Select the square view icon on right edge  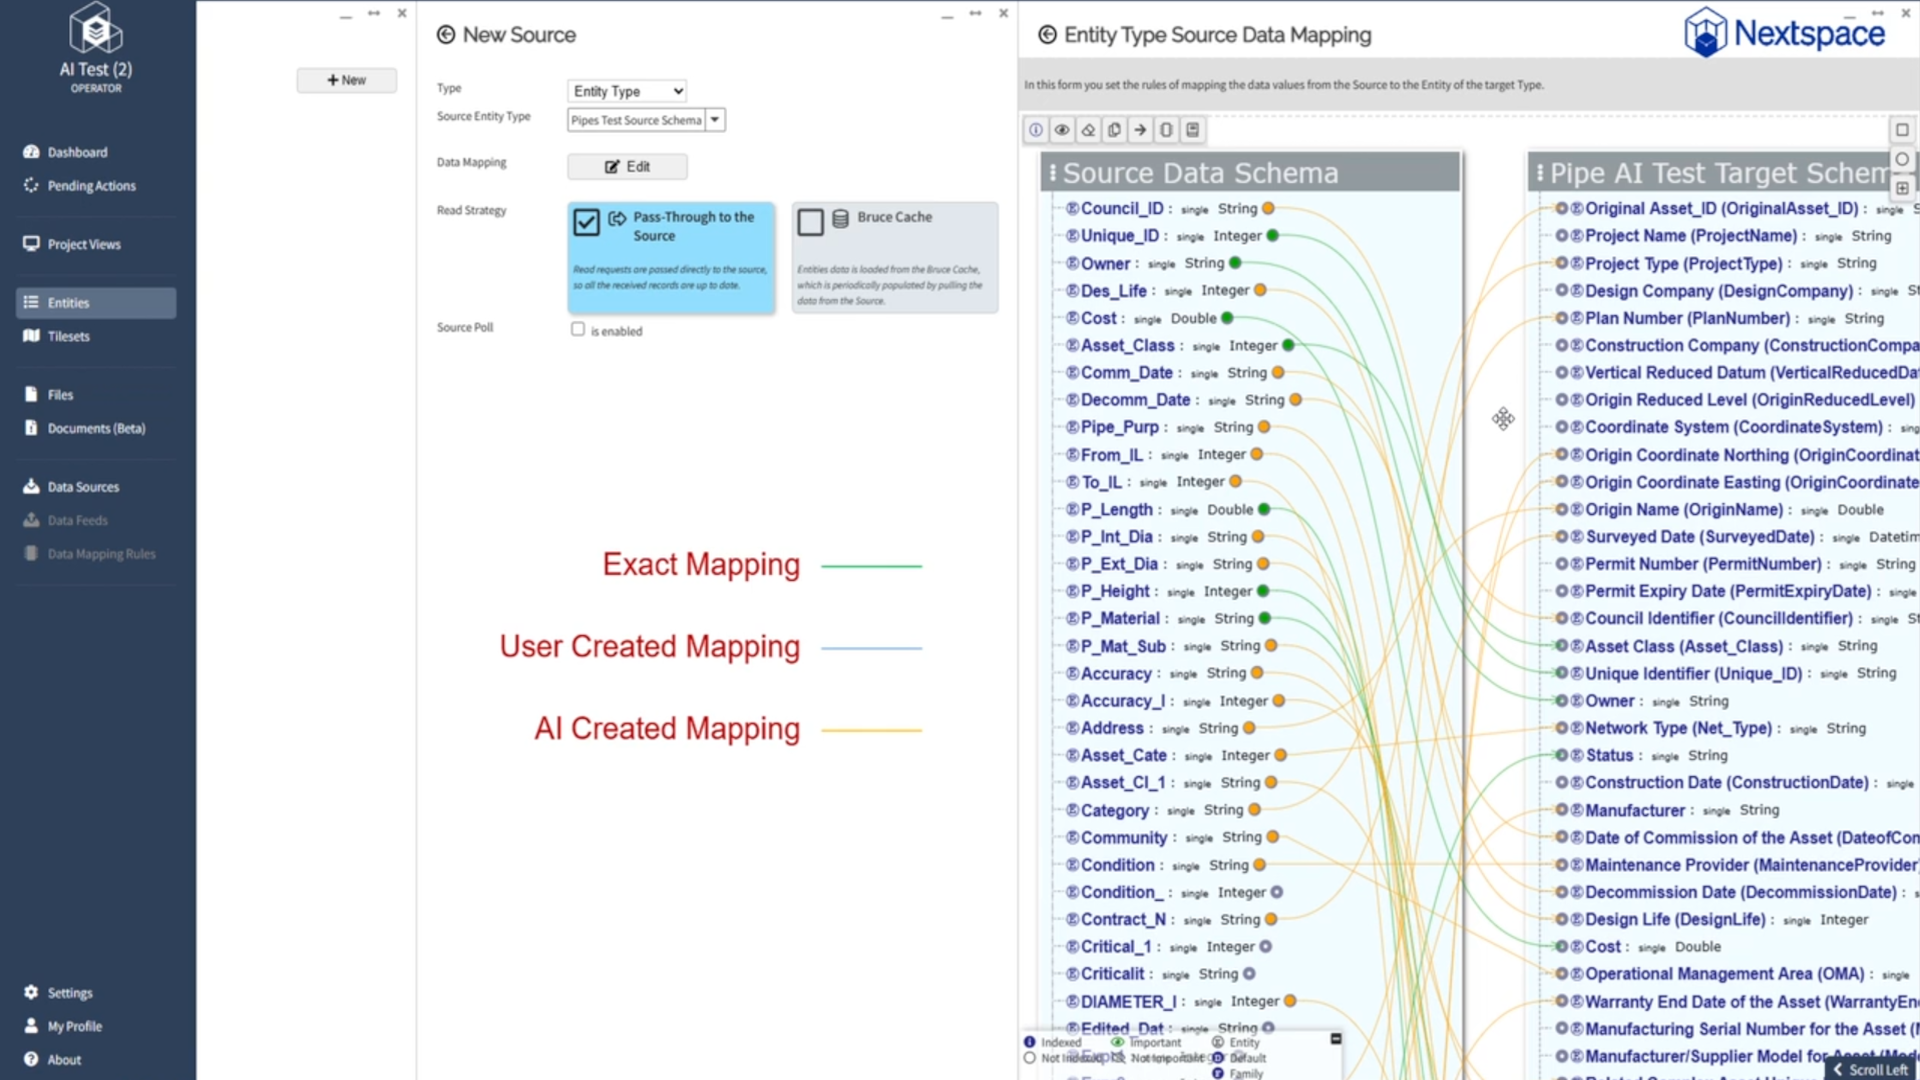point(1903,129)
